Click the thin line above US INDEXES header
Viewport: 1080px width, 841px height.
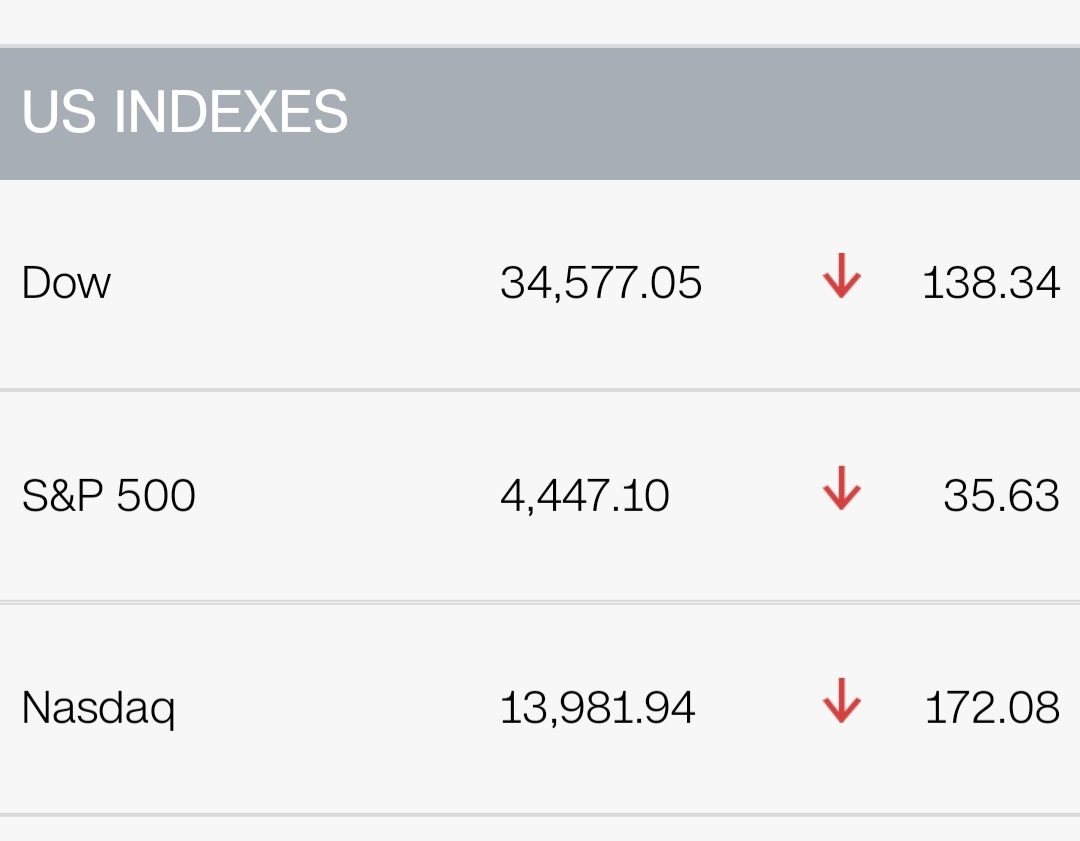pos(540,45)
